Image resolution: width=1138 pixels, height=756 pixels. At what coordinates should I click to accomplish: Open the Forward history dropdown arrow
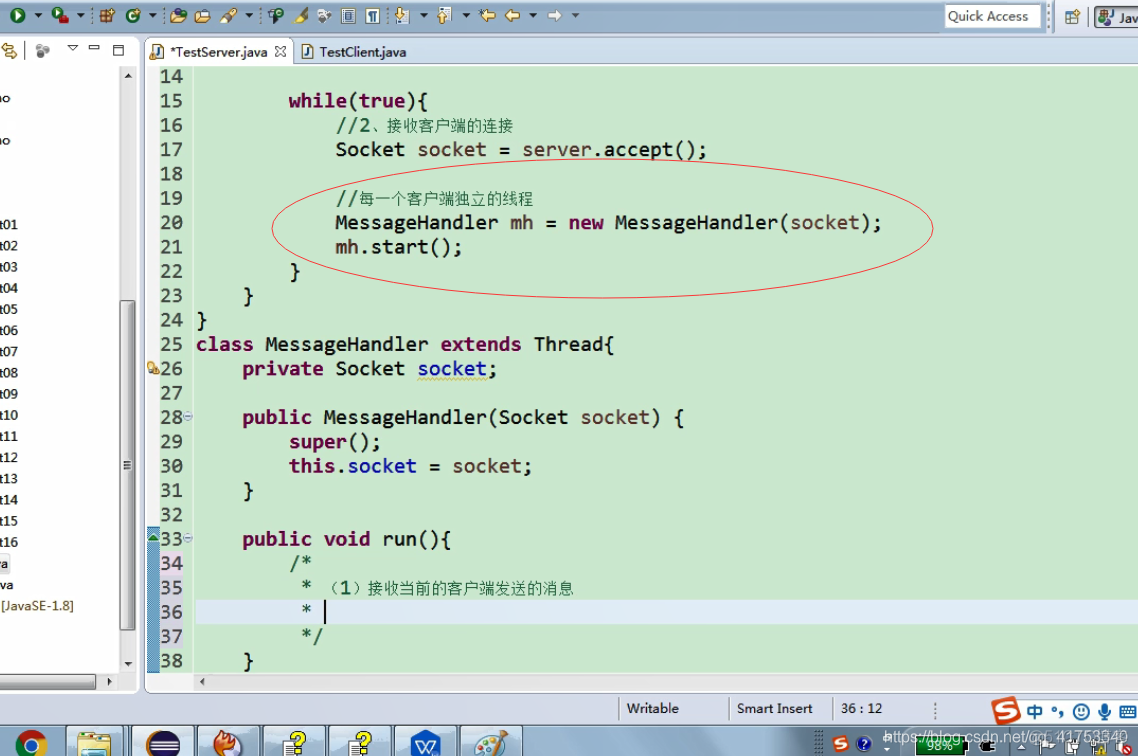tap(576, 15)
